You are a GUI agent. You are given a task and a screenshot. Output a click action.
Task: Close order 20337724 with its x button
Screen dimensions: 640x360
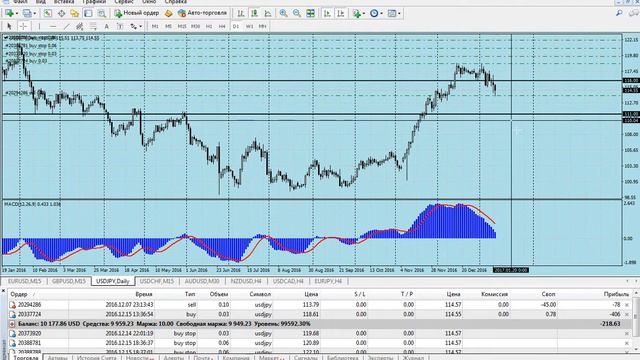pyautogui.click(x=627, y=315)
